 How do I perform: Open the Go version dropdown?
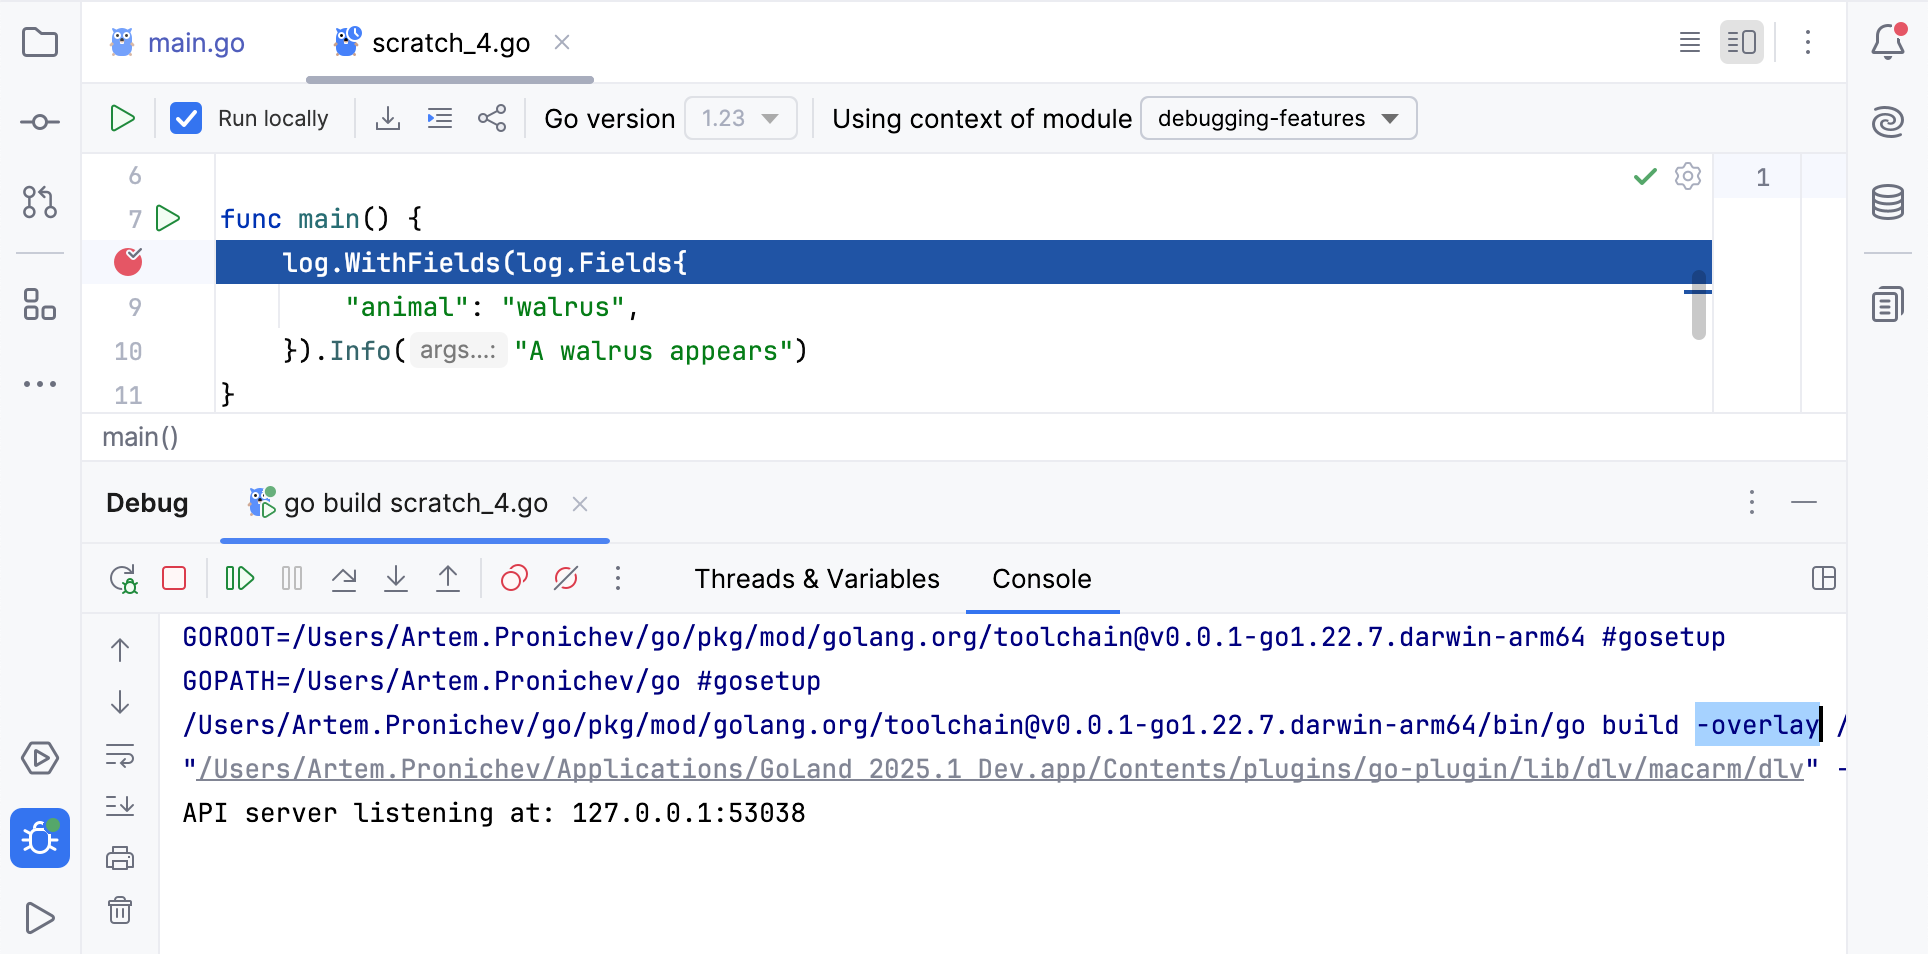(x=740, y=118)
